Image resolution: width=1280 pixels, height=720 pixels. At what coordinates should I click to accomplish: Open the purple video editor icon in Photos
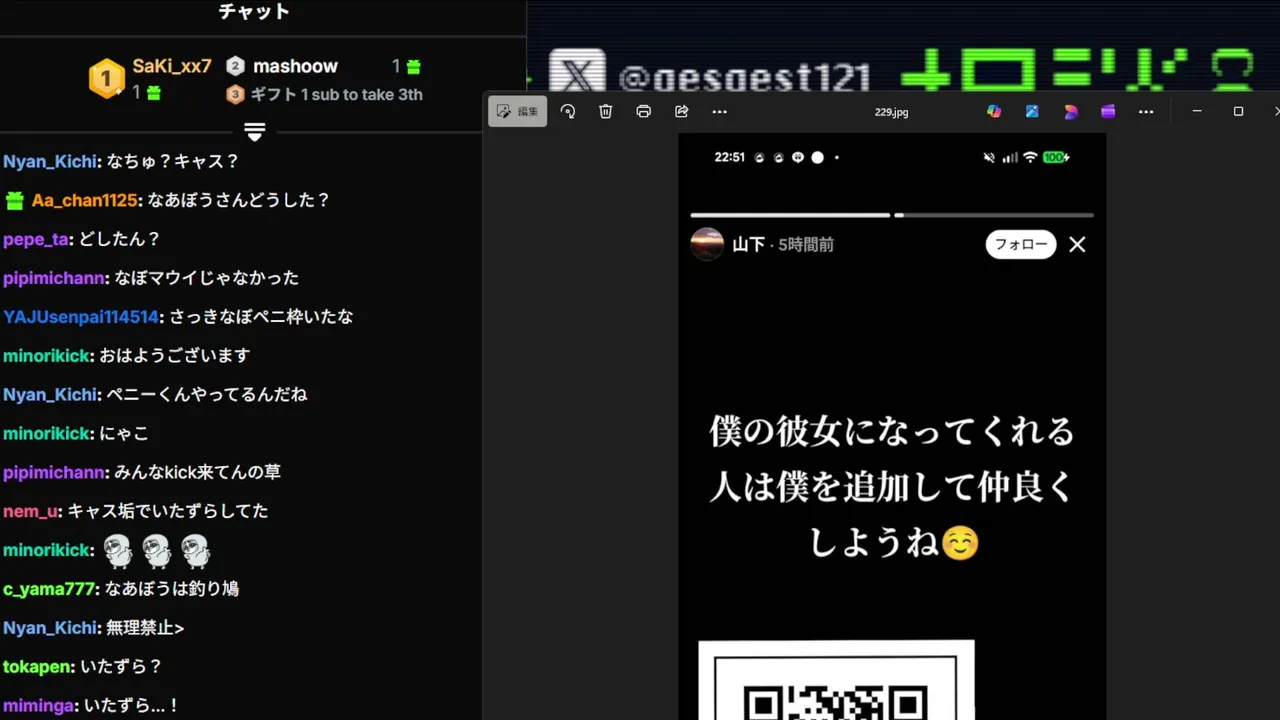(x=1108, y=111)
